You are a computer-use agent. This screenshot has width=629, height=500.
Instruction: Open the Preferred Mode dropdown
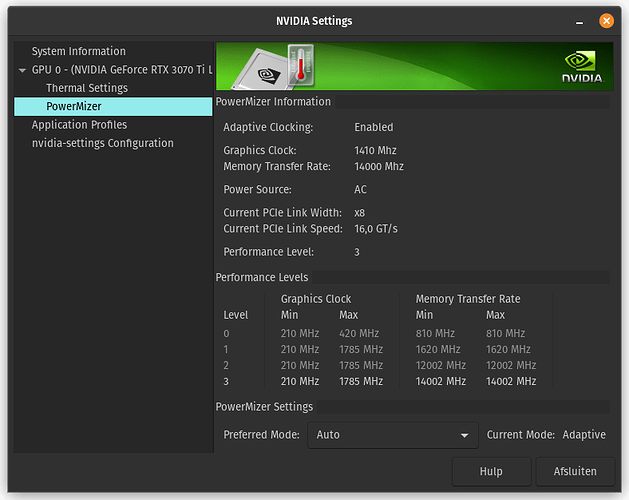[x=393, y=435]
